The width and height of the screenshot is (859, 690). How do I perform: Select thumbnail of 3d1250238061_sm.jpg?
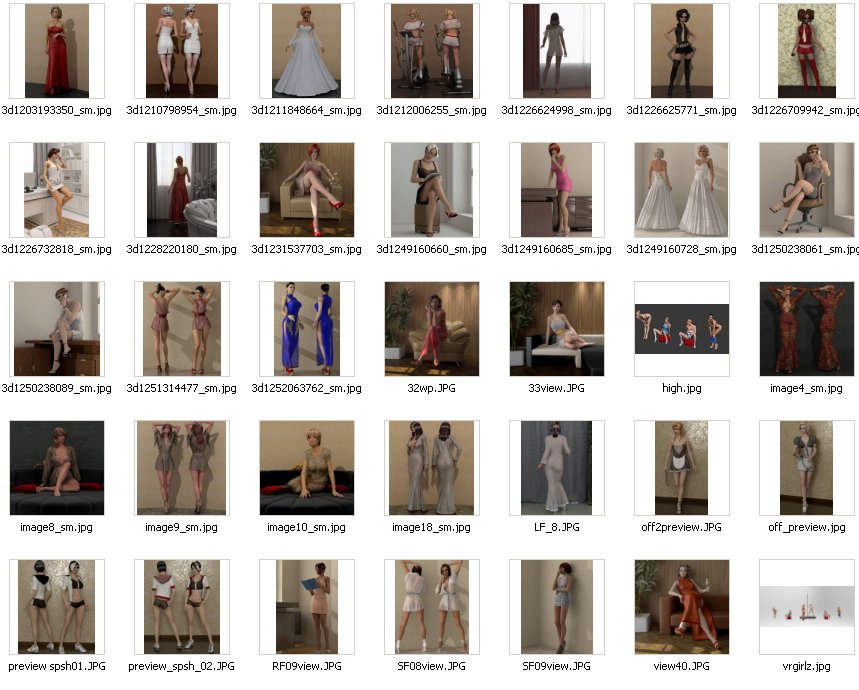pos(806,190)
